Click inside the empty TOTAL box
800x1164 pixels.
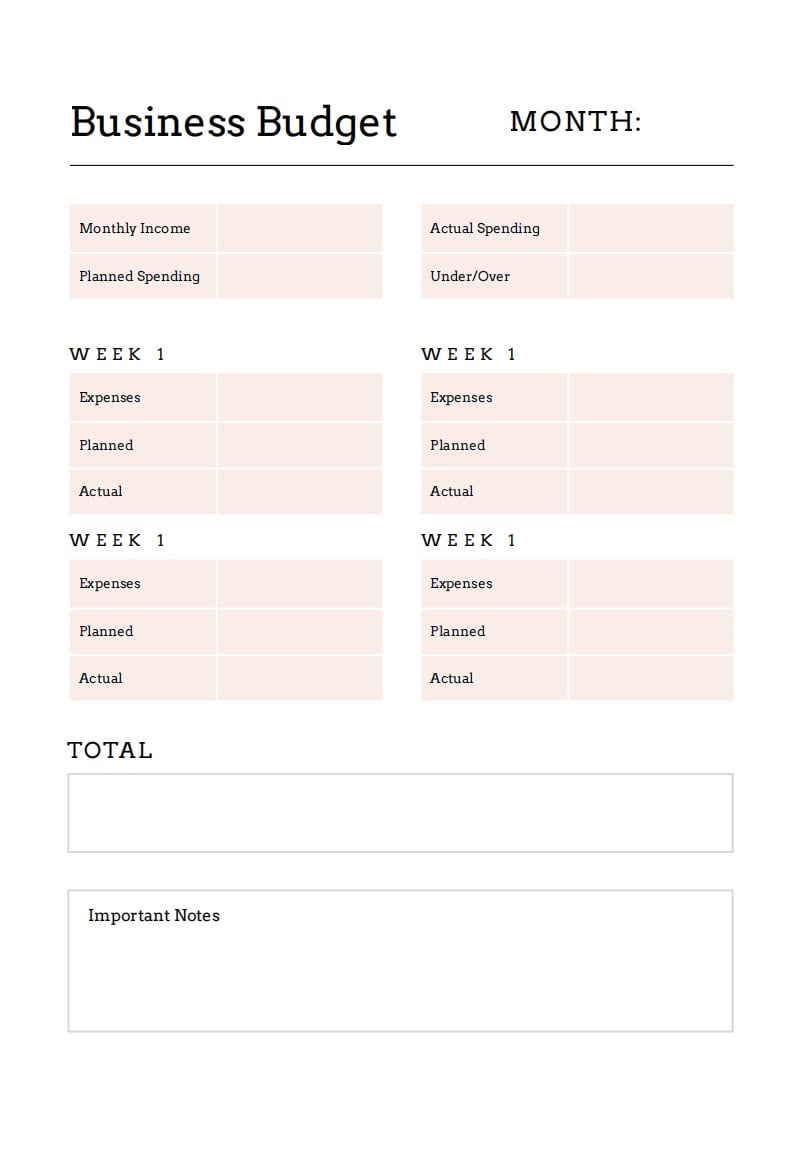pos(400,812)
